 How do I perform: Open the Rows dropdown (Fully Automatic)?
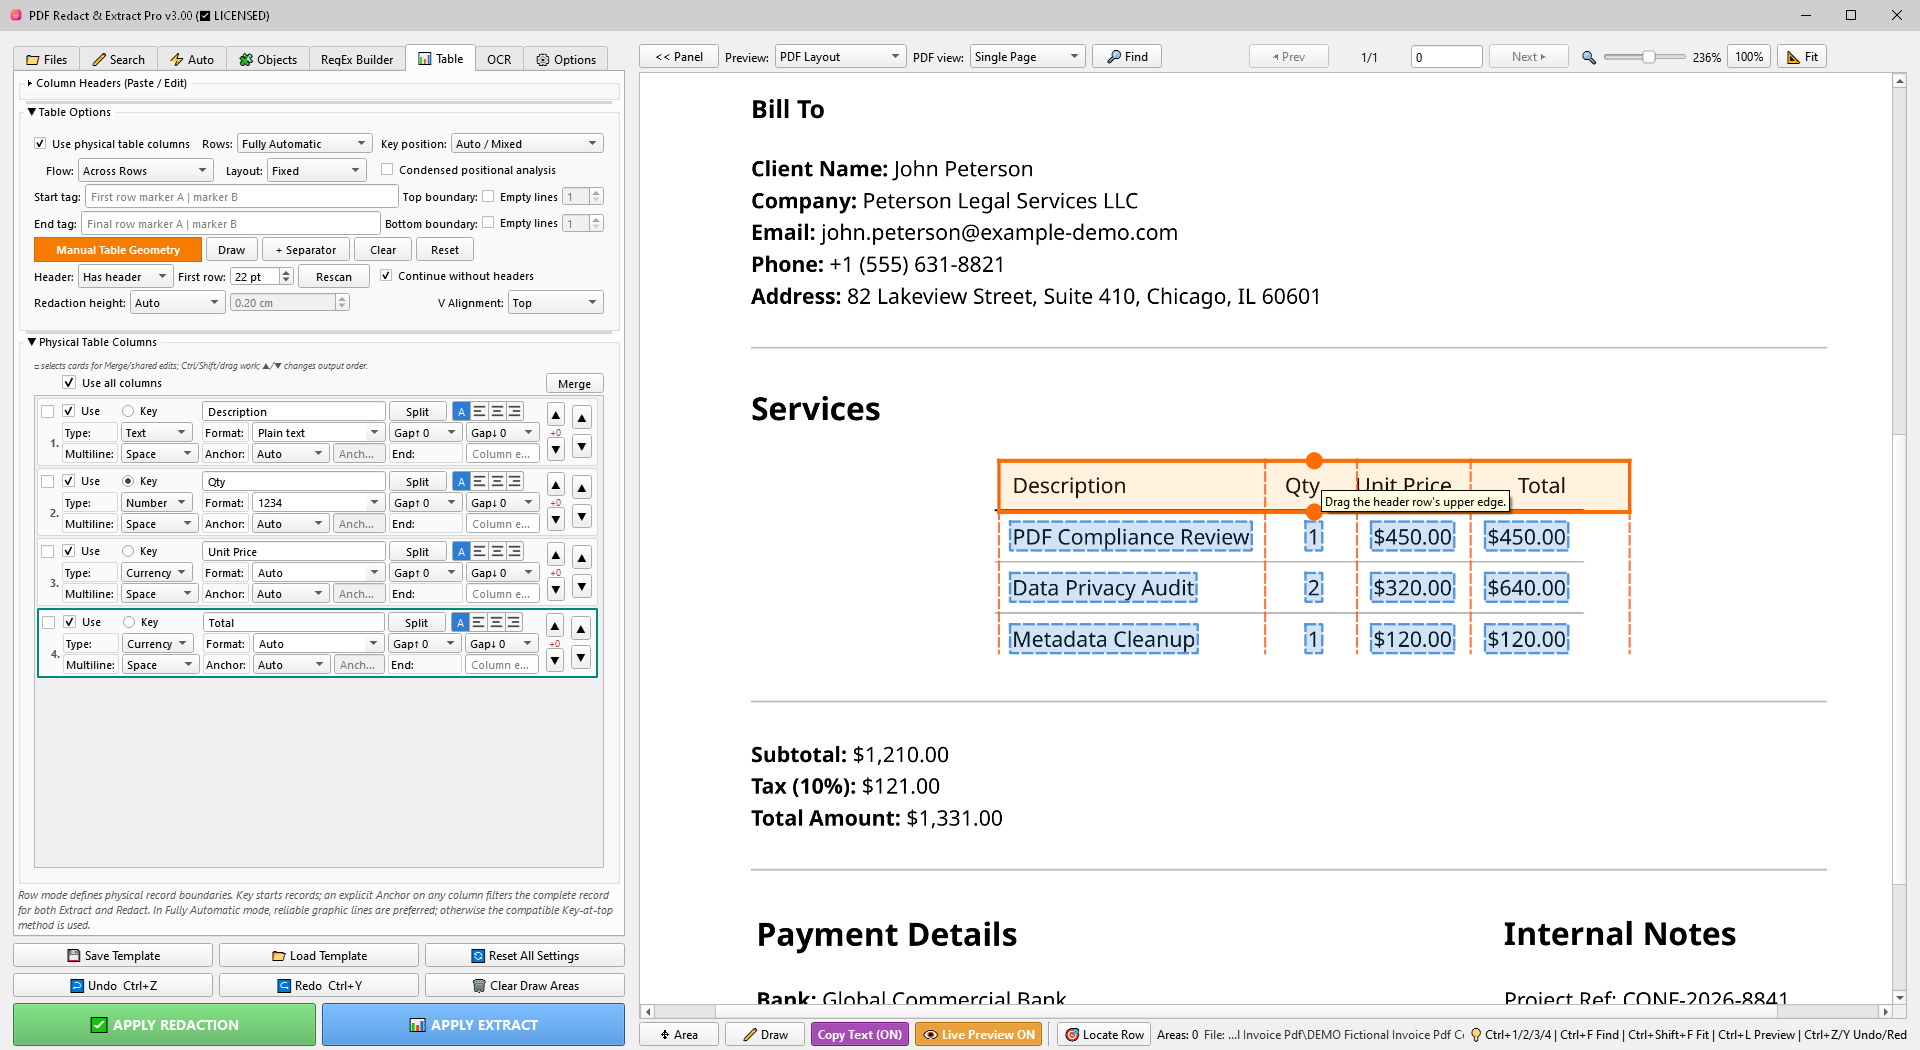point(304,144)
